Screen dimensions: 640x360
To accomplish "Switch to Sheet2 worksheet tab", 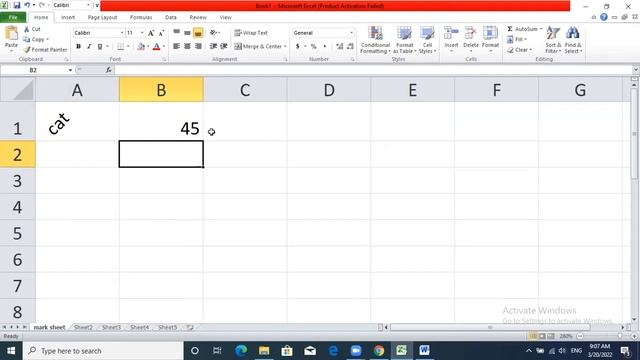I will 83,327.
